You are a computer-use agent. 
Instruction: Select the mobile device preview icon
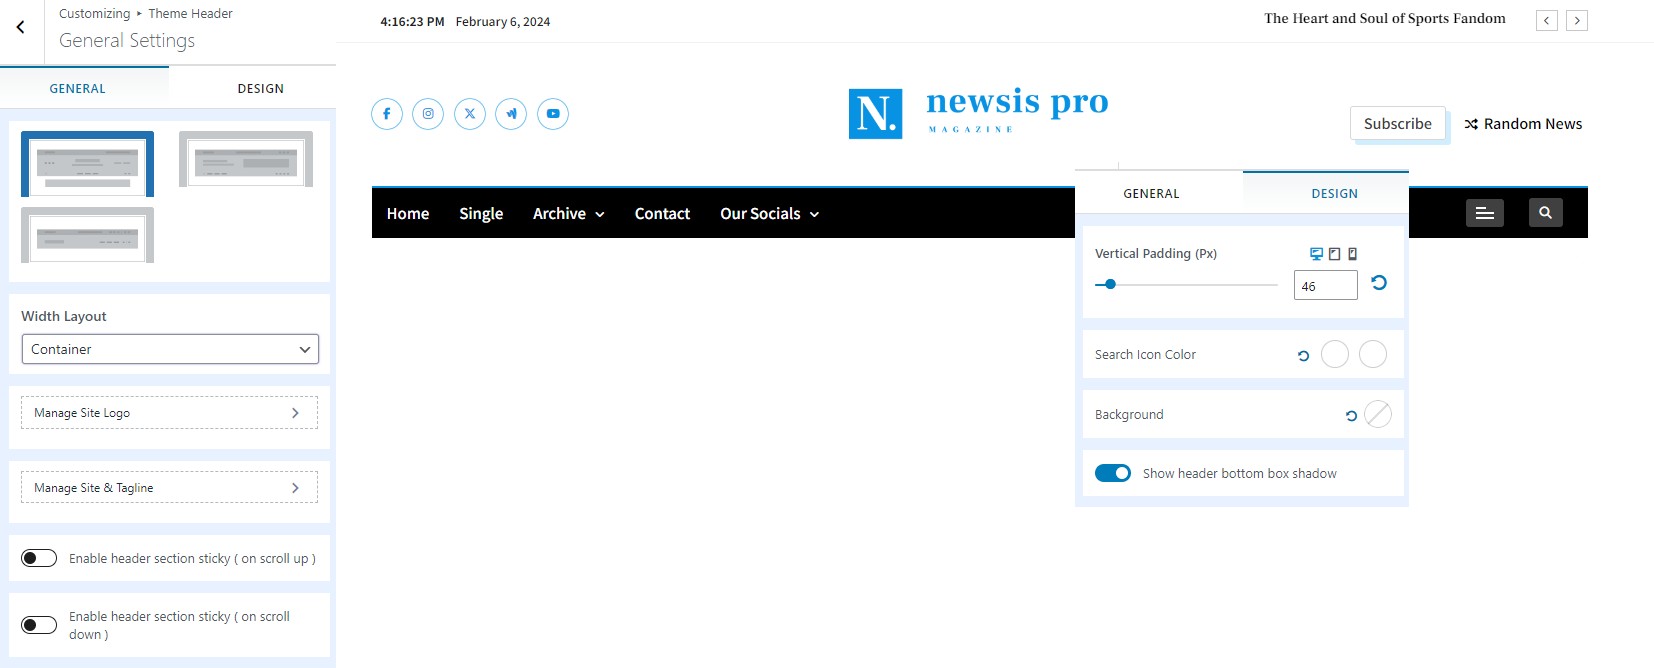1352,254
